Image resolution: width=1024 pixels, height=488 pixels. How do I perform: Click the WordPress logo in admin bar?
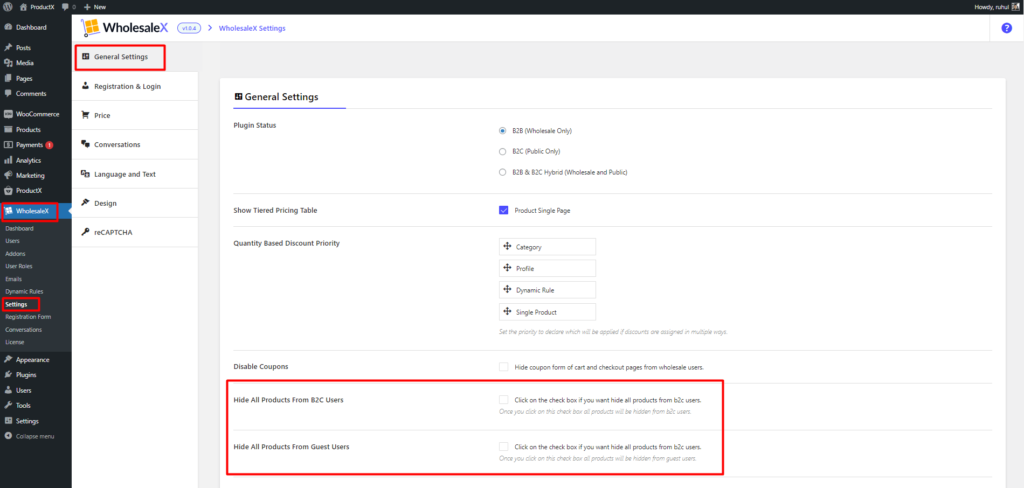8,6
